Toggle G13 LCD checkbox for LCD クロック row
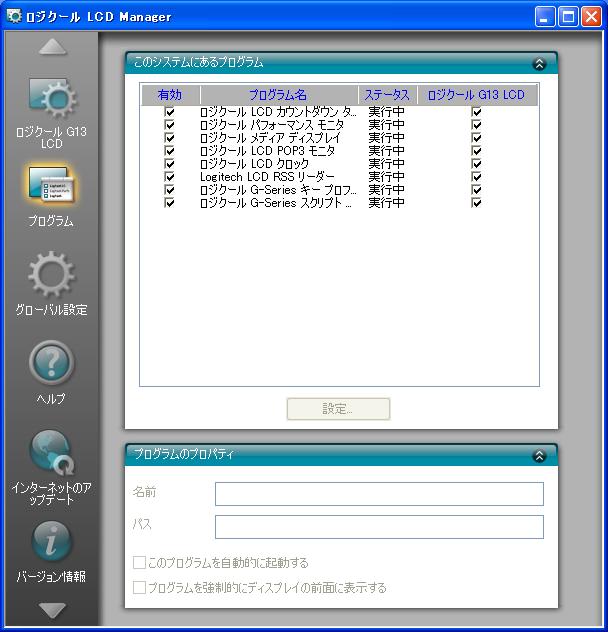Image resolution: width=608 pixels, height=632 pixels. click(x=476, y=164)
